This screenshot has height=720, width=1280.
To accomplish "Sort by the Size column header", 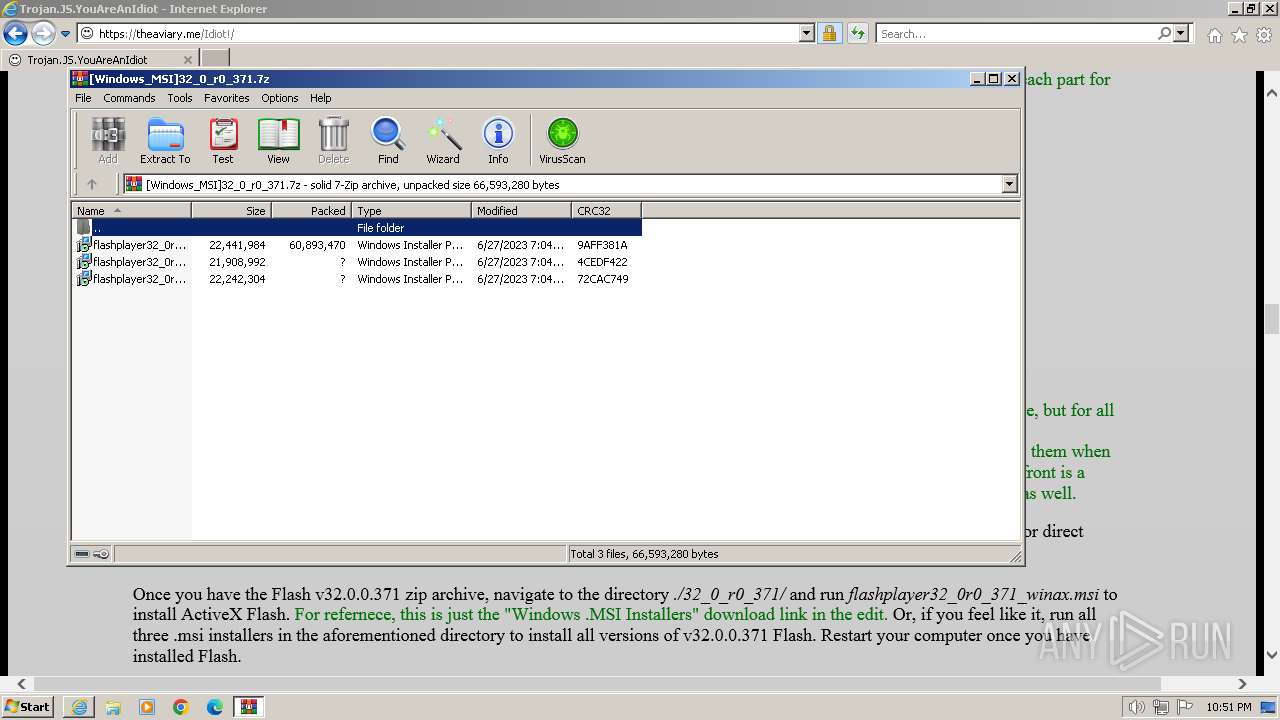I will 232,210.
